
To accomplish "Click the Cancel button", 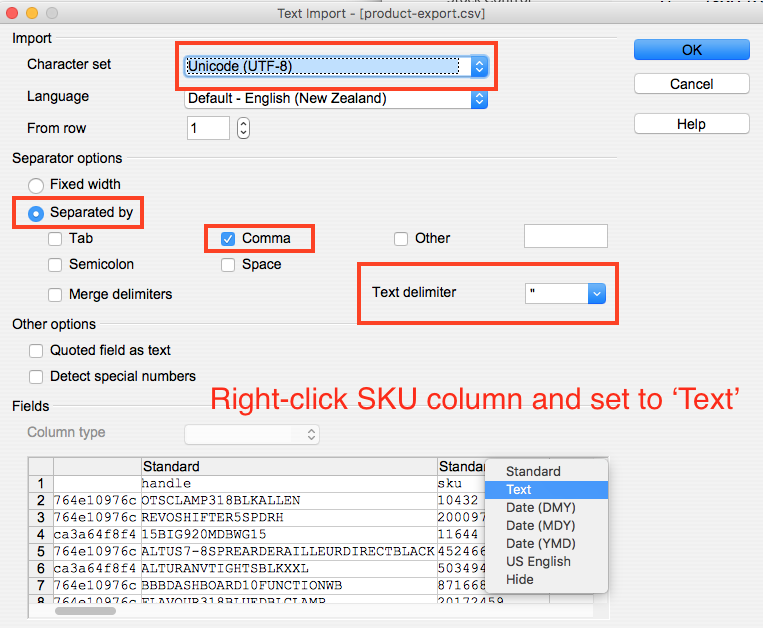I will pos(691,84).
